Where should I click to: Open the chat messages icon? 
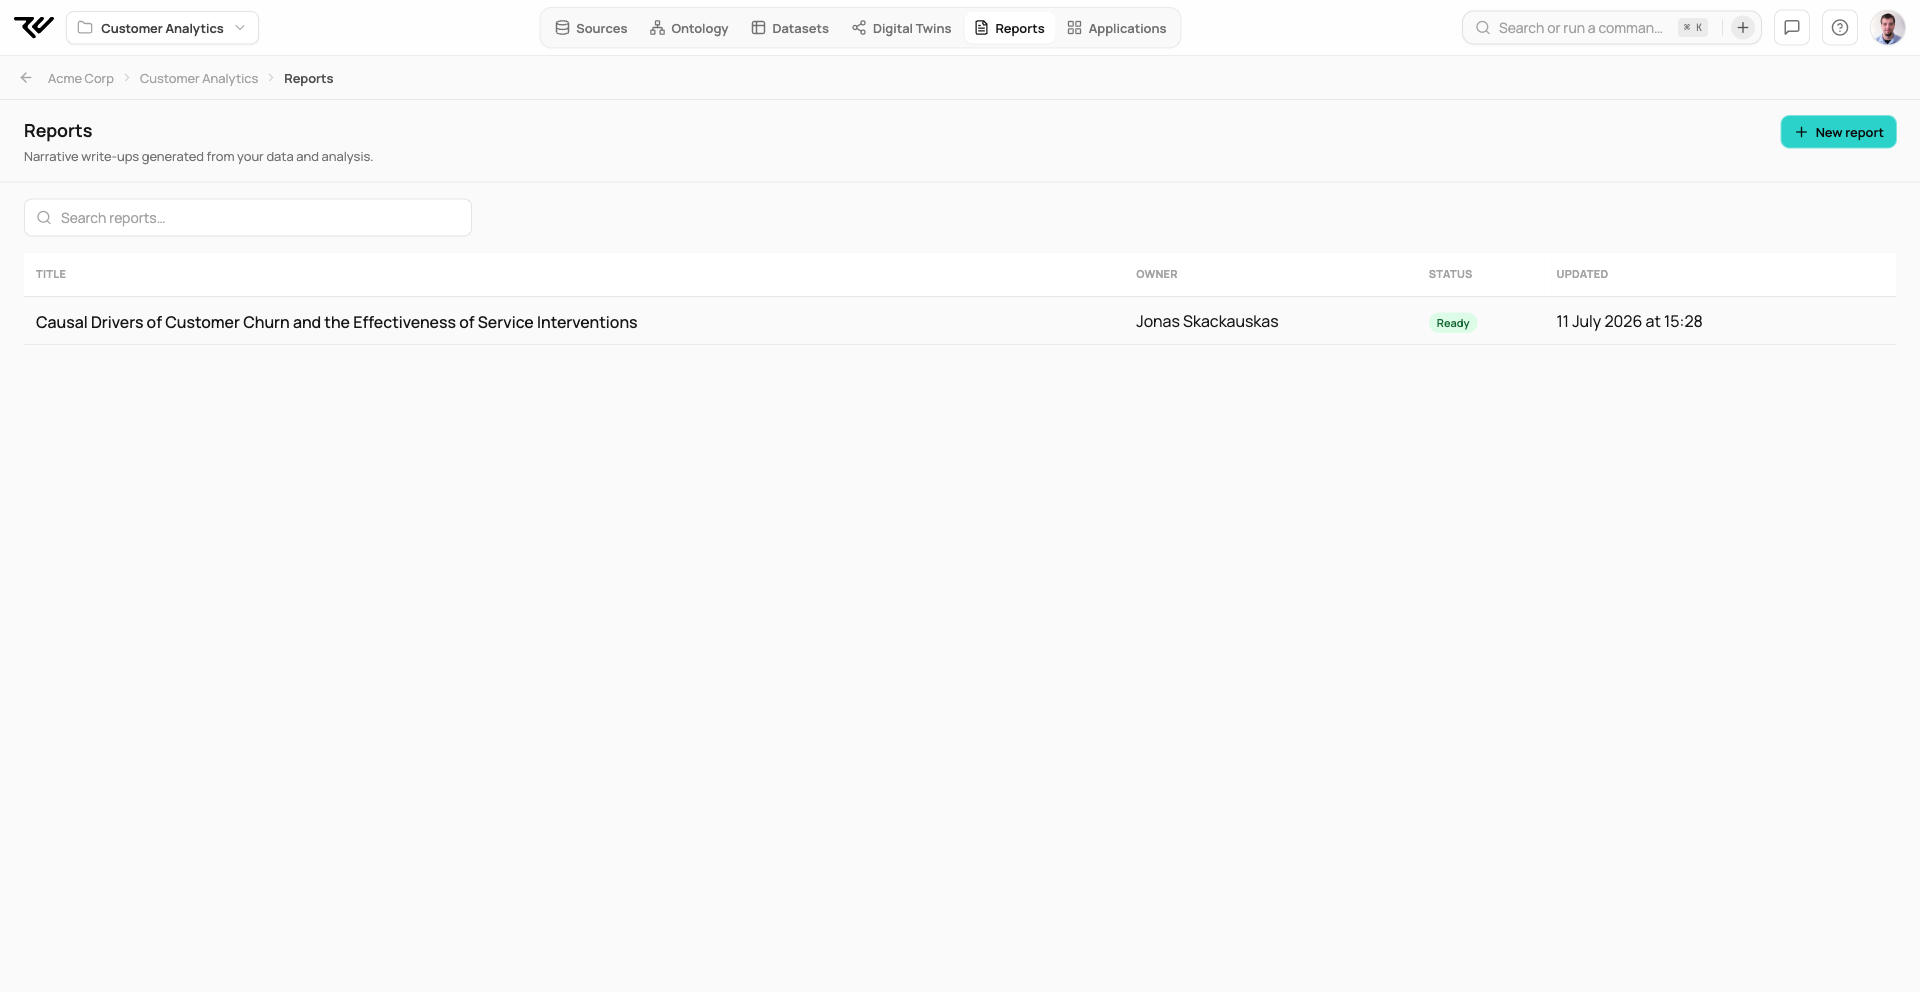tap(1792, 28)
